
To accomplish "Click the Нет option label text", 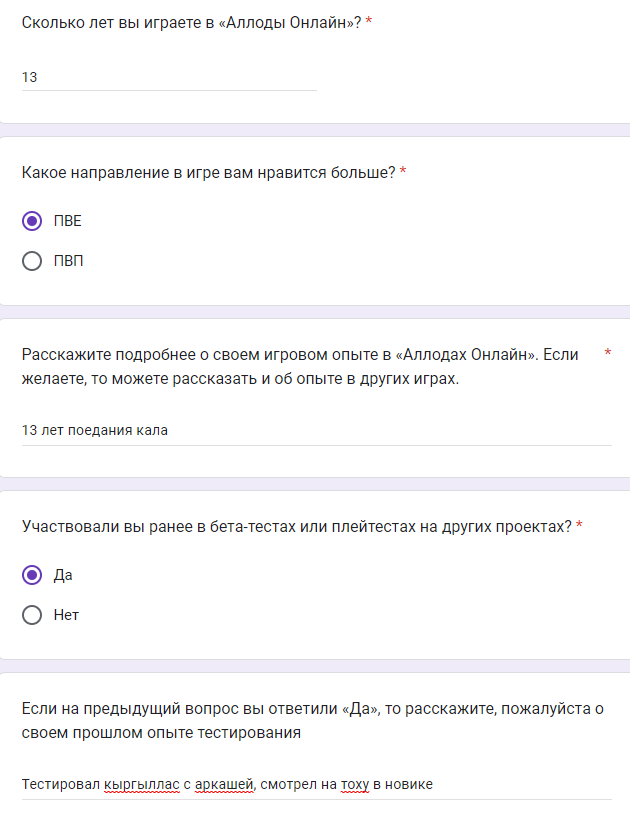I will coord(66,615).
